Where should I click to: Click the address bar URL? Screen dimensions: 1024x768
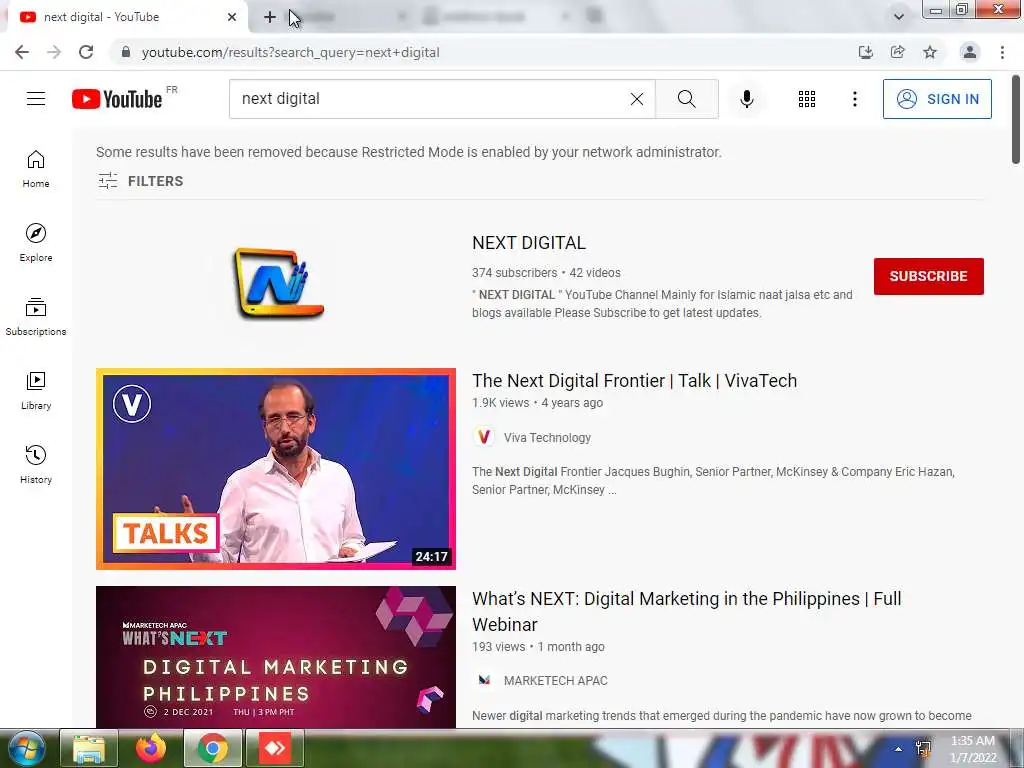[x=291, y=52]
